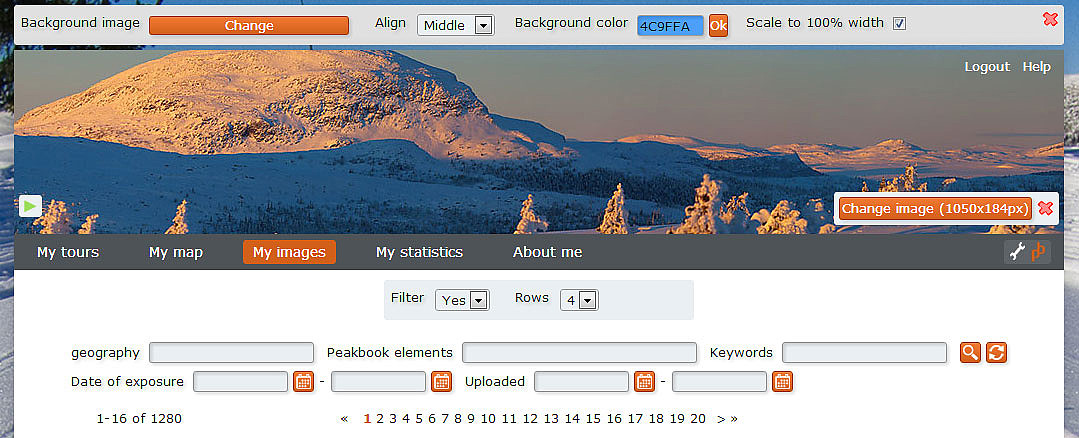1079x438 pixels.
Task: Go to the About me tab
Action: click(x=547, y=252)
